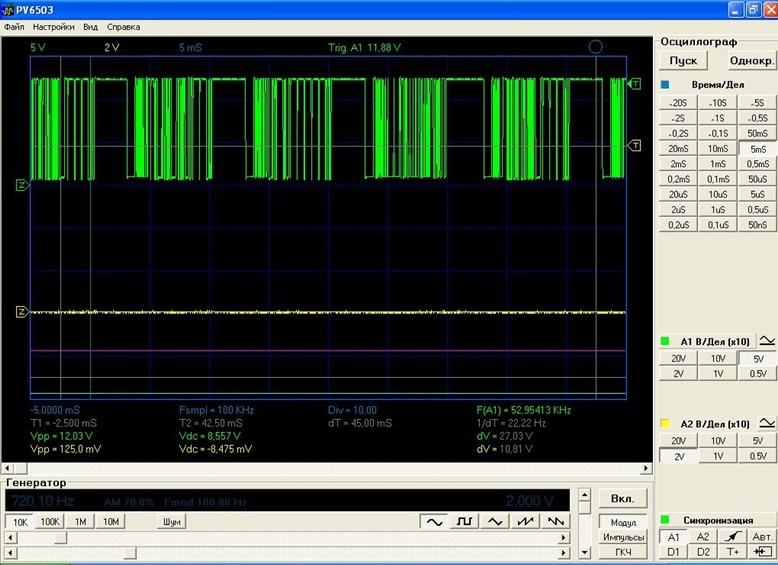This screenshot has width=778, height=565.
Task: Click the 2,000 V amplitude readout
Action: coord(529,501)
